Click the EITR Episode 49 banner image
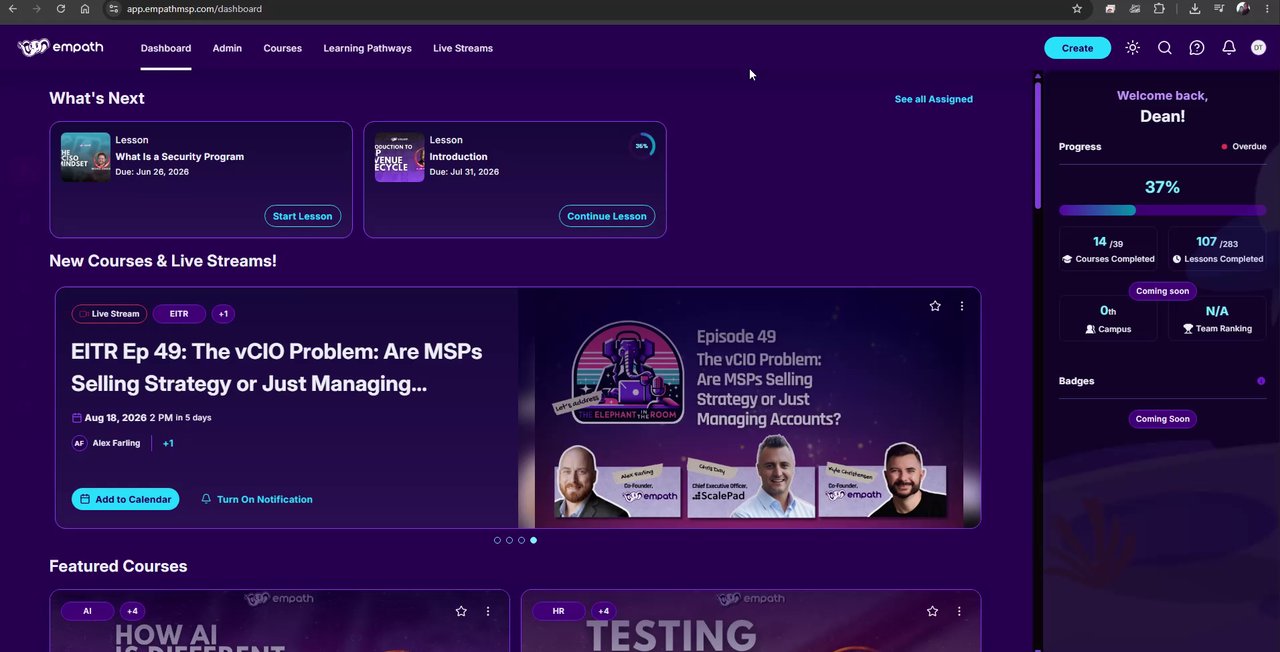 click(x=749, y=408)
